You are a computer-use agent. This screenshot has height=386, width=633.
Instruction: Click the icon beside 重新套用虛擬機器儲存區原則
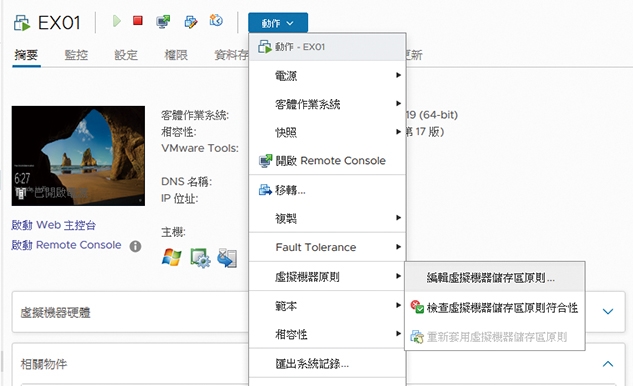417,336
